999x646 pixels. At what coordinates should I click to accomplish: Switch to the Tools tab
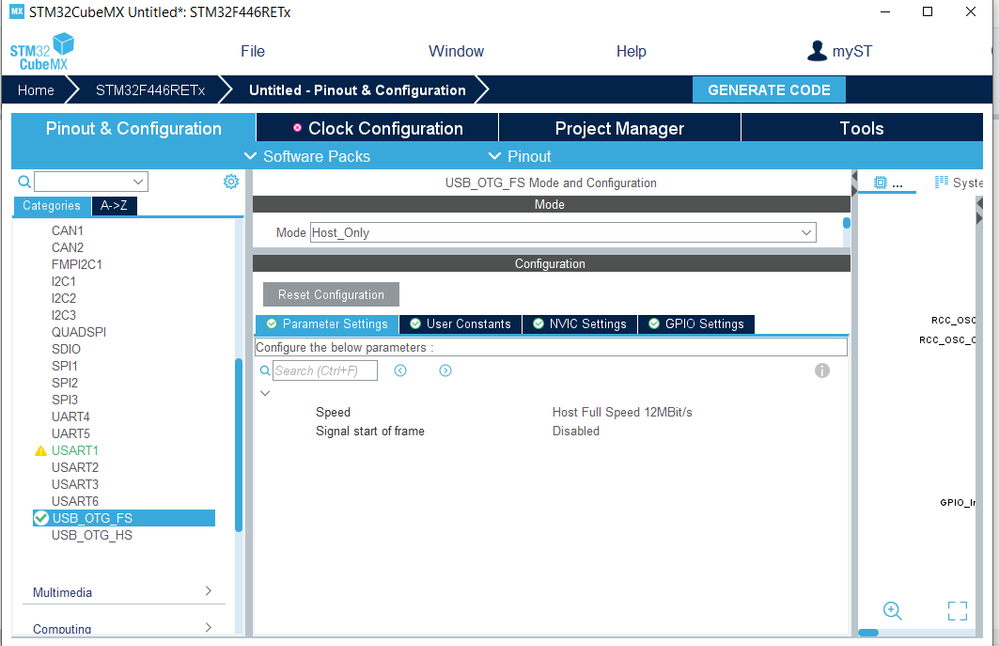tap(861, 128)
